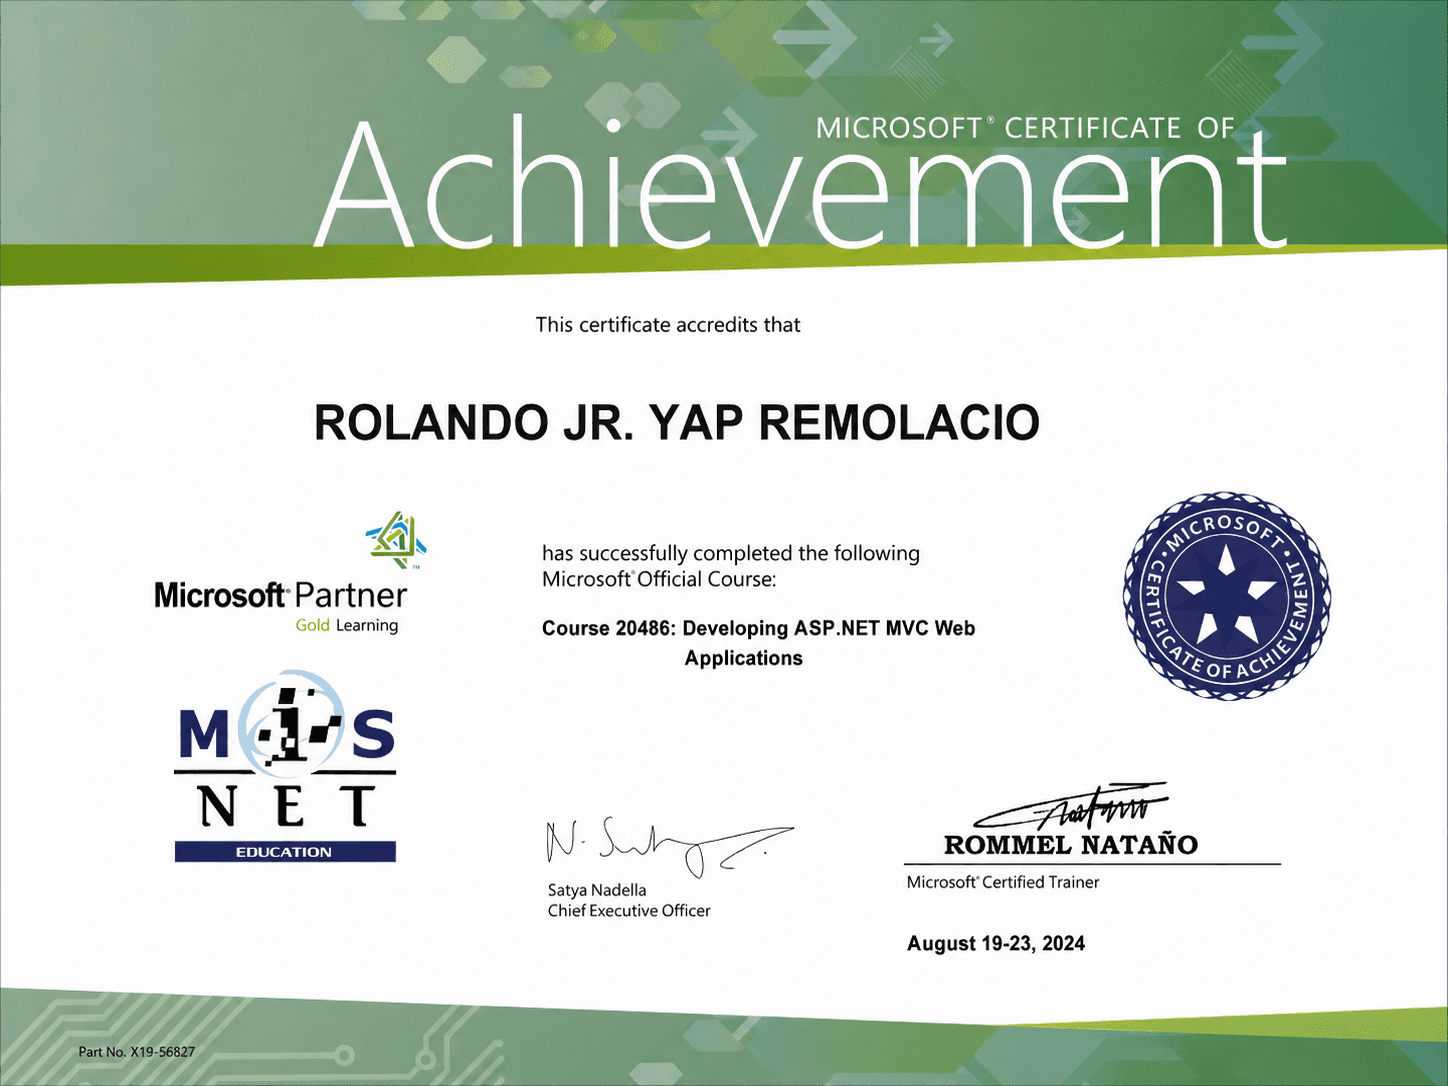Click "has successfully completed the following" text
1448x1086 pixels.
tap(731, 553)
